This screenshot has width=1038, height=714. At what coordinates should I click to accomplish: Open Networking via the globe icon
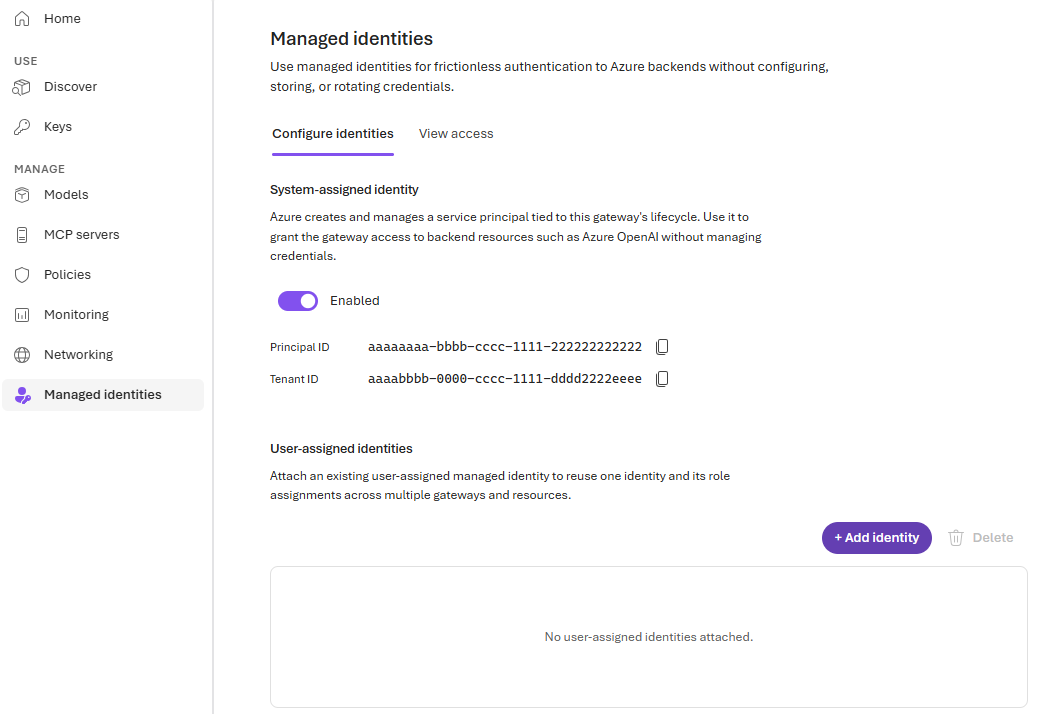22,355
